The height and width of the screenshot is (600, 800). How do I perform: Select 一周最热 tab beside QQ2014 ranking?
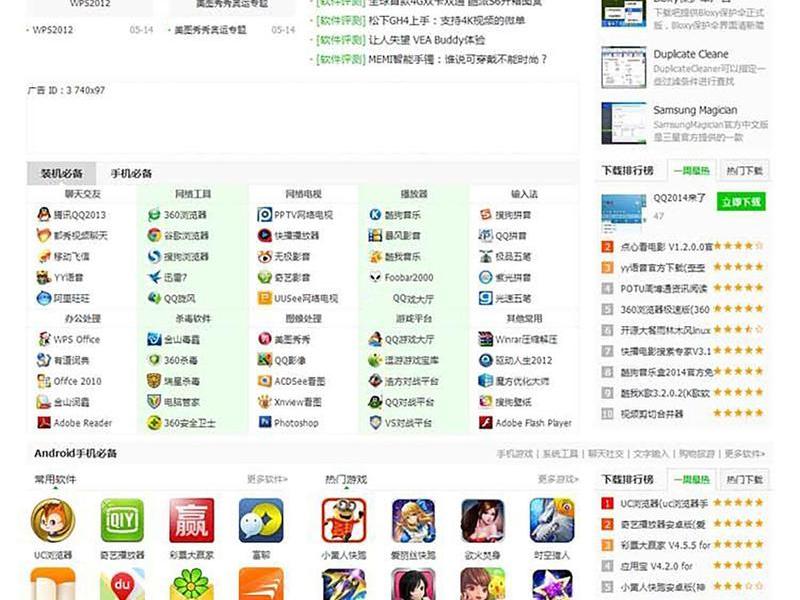691,170
